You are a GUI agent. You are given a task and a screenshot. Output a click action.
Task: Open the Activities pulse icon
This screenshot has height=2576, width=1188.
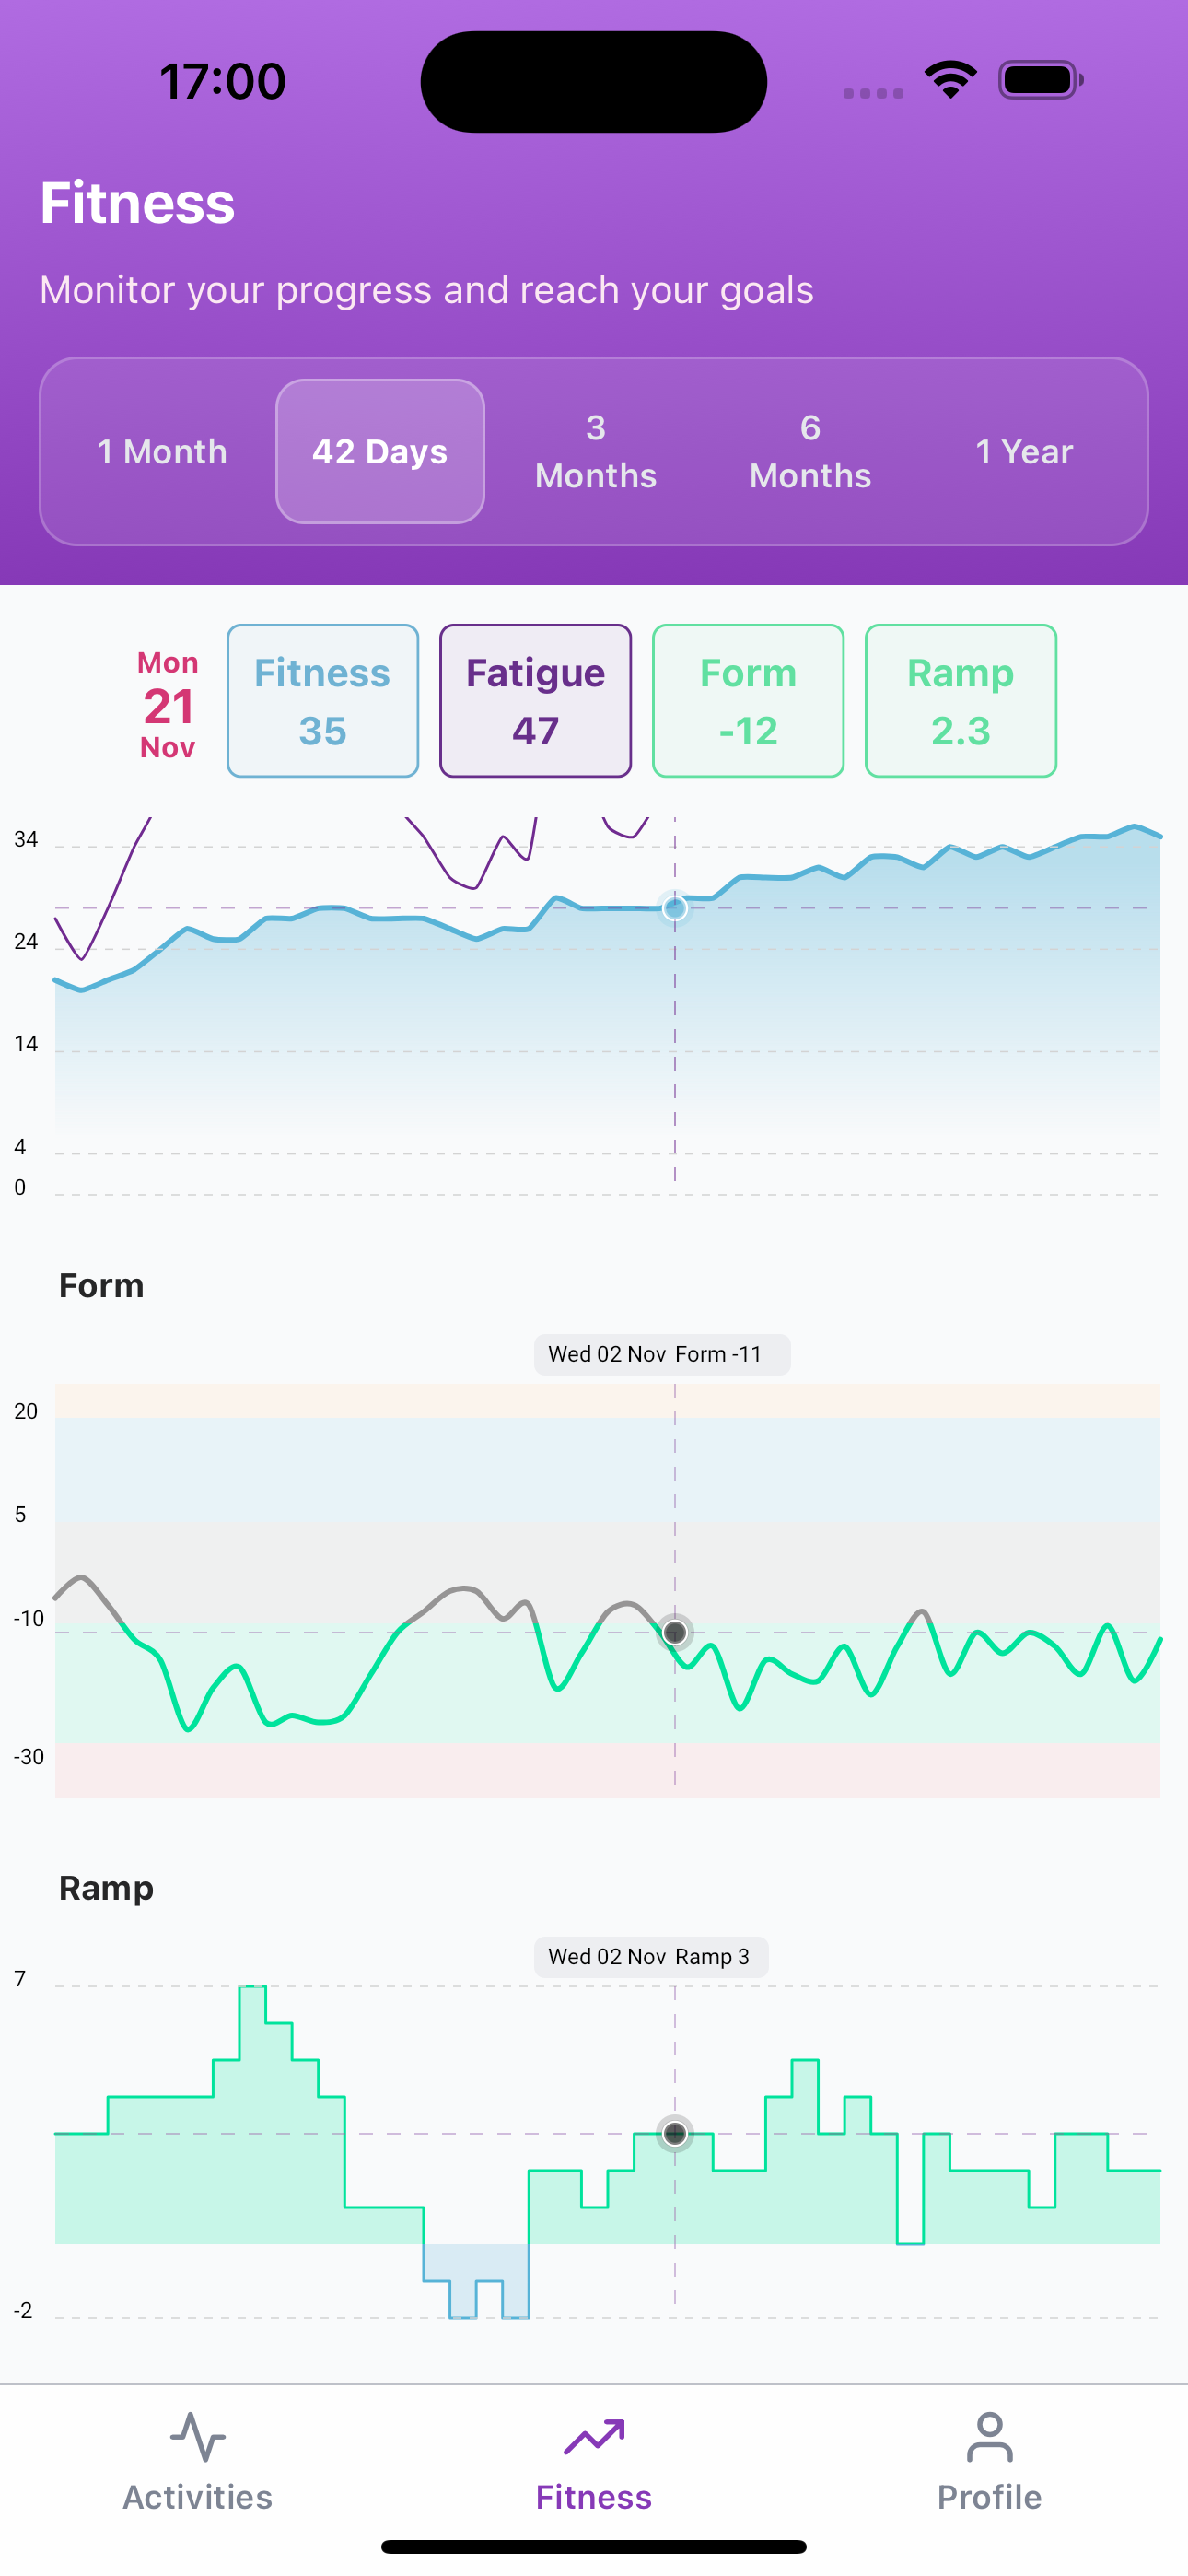197,2436
